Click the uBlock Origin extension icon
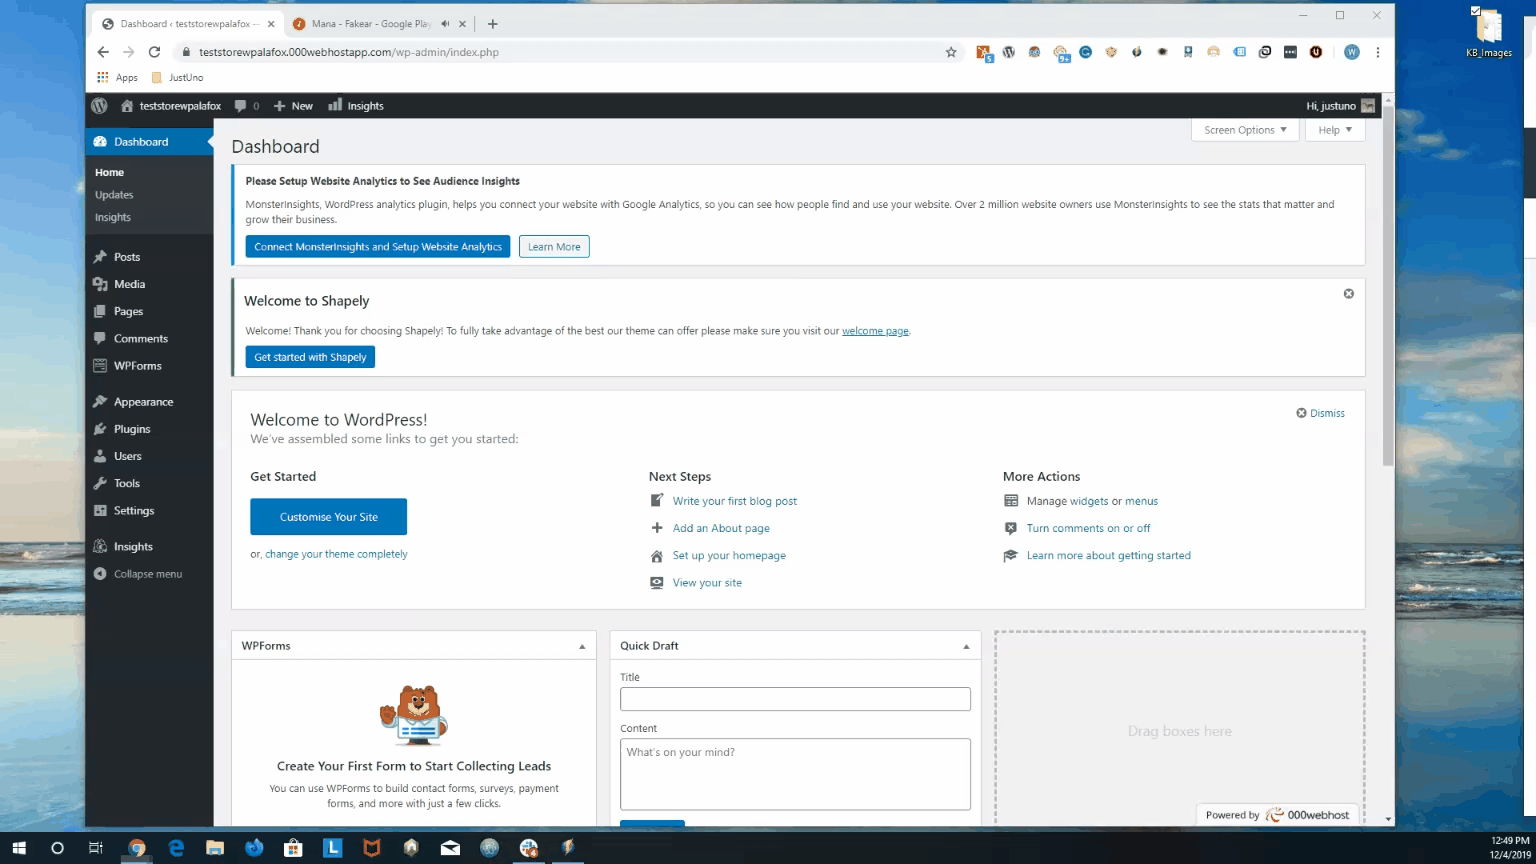The height and width of the screenshot is (864, 1536). click(x=1315, y=52)
